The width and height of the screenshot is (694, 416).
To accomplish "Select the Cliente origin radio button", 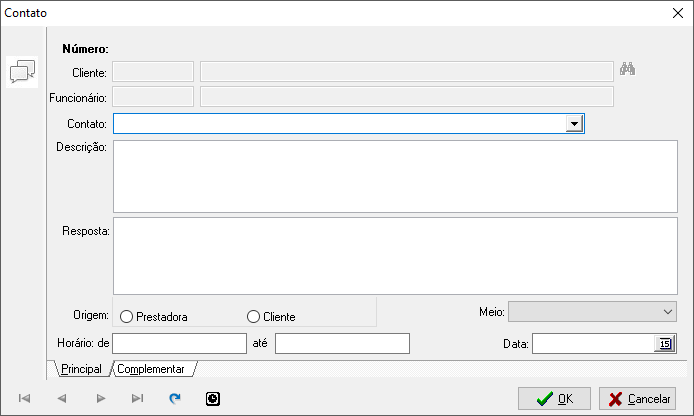I will click(x=253, y=317).
